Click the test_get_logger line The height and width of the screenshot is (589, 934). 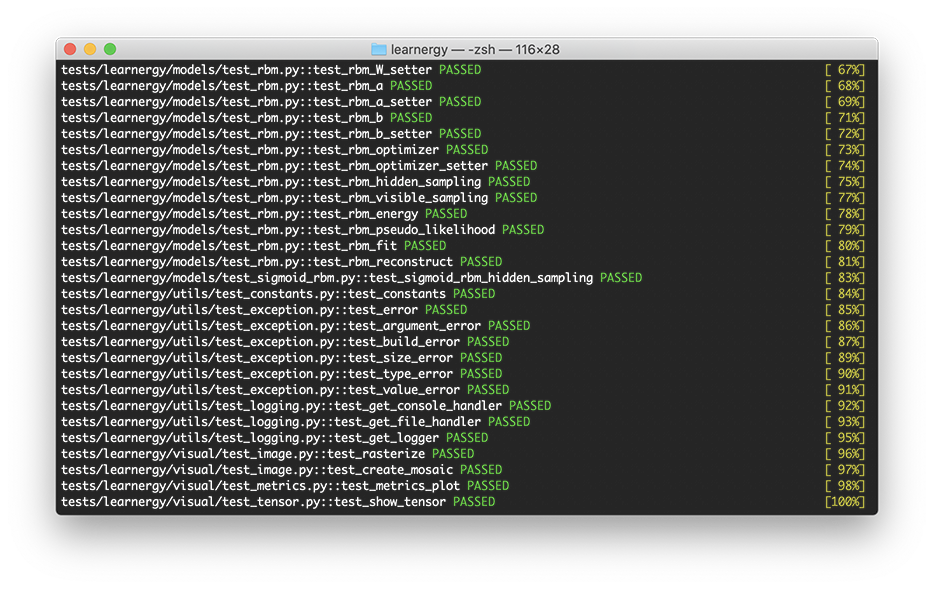pos(275,438)
